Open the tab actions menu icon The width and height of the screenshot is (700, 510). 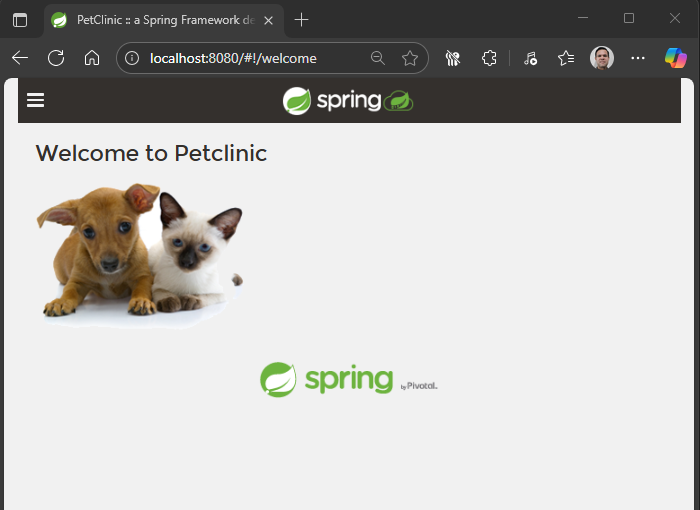(20, 20)
